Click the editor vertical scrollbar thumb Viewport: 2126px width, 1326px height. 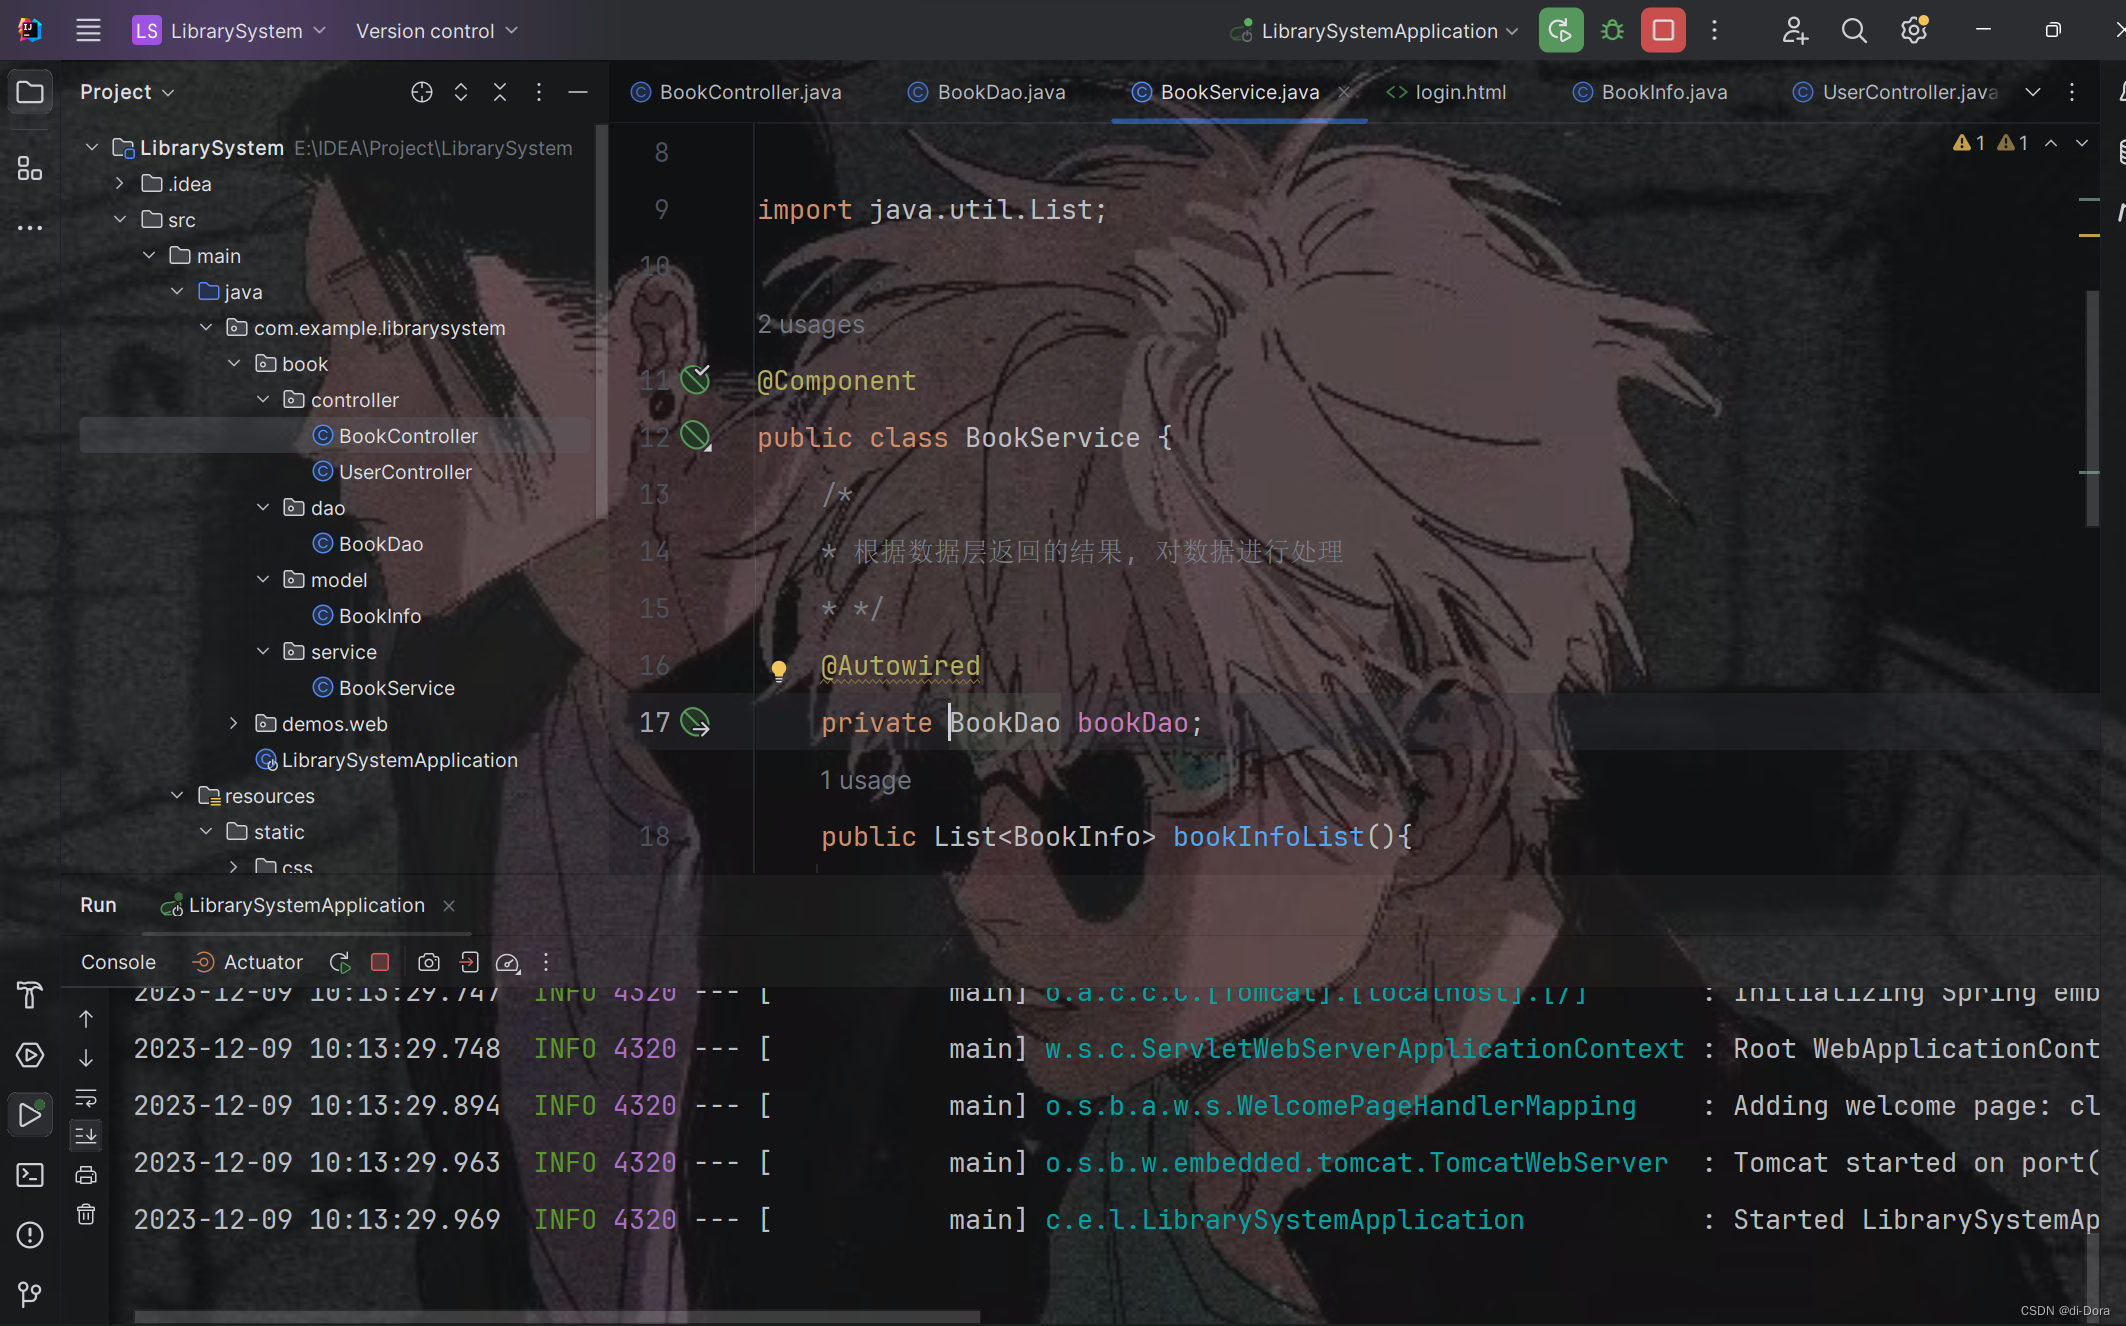point(2092,408)
